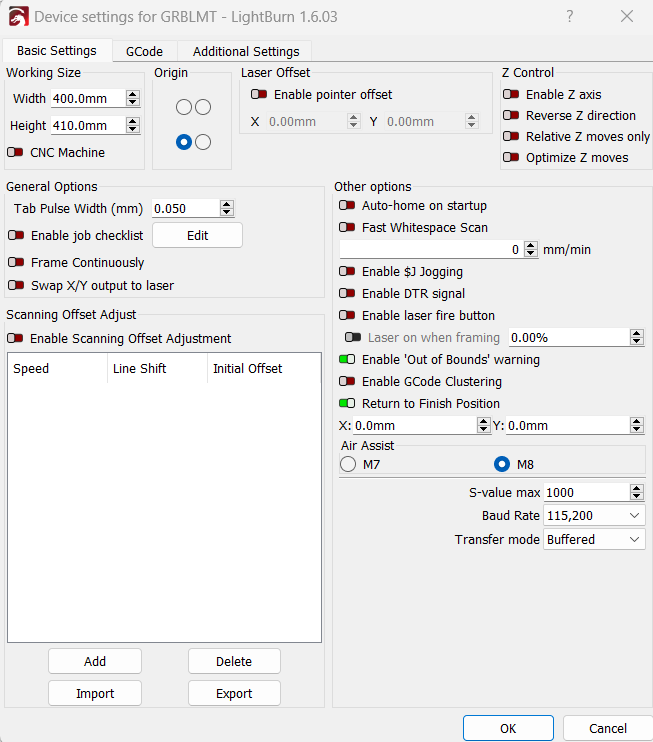Select top-left origin radio button
The width and height of the screenshot is (653, 742).
tap(184, 107)
